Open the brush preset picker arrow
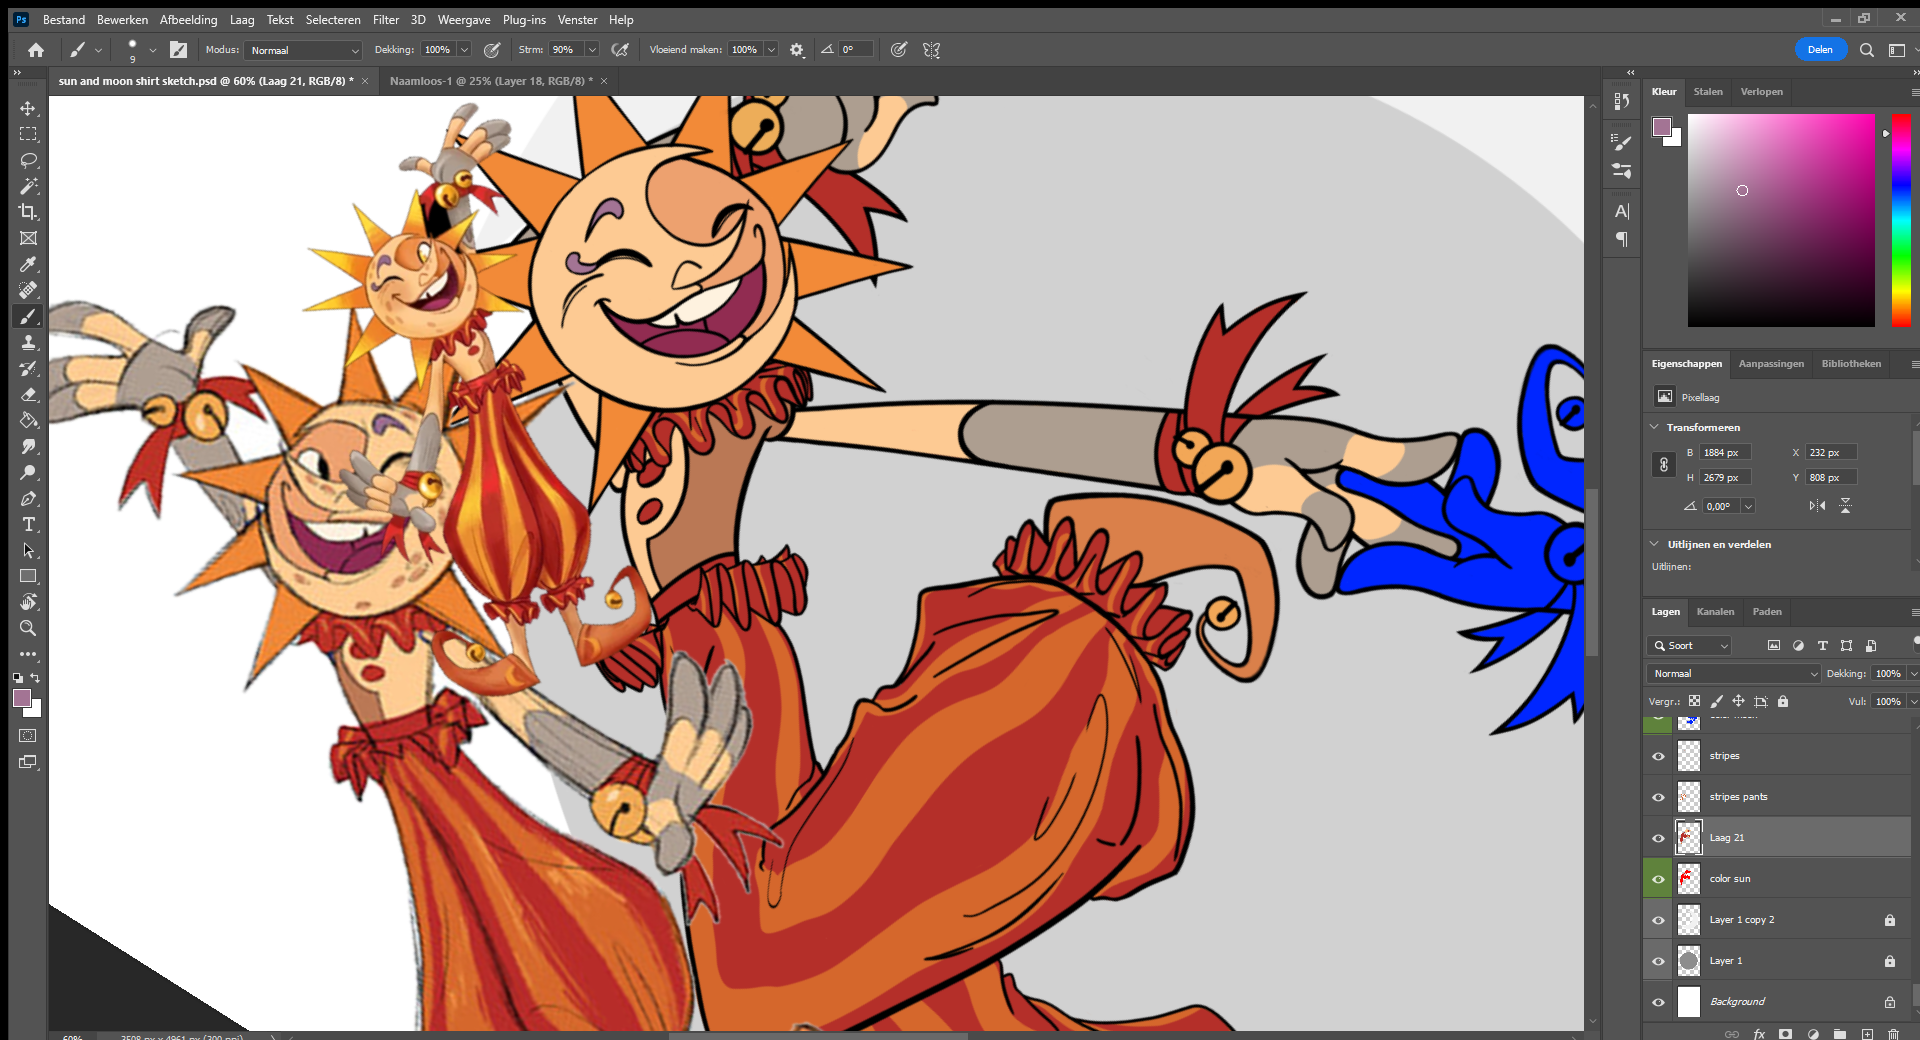The height and width of the screenshot is (1040, 1920). click(x=152, y=50)
